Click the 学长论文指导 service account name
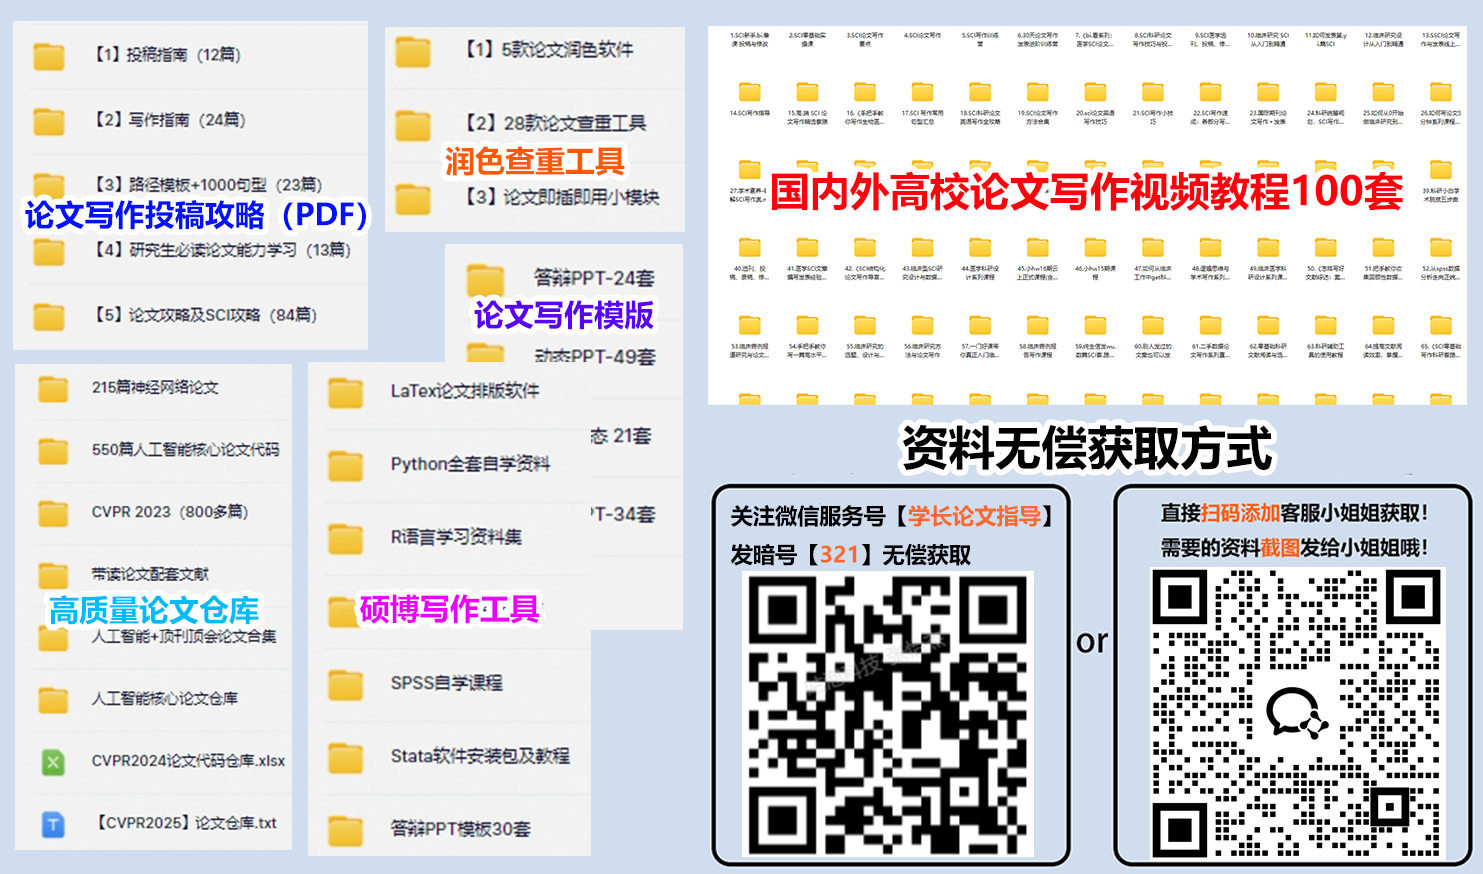 (975, 516)
